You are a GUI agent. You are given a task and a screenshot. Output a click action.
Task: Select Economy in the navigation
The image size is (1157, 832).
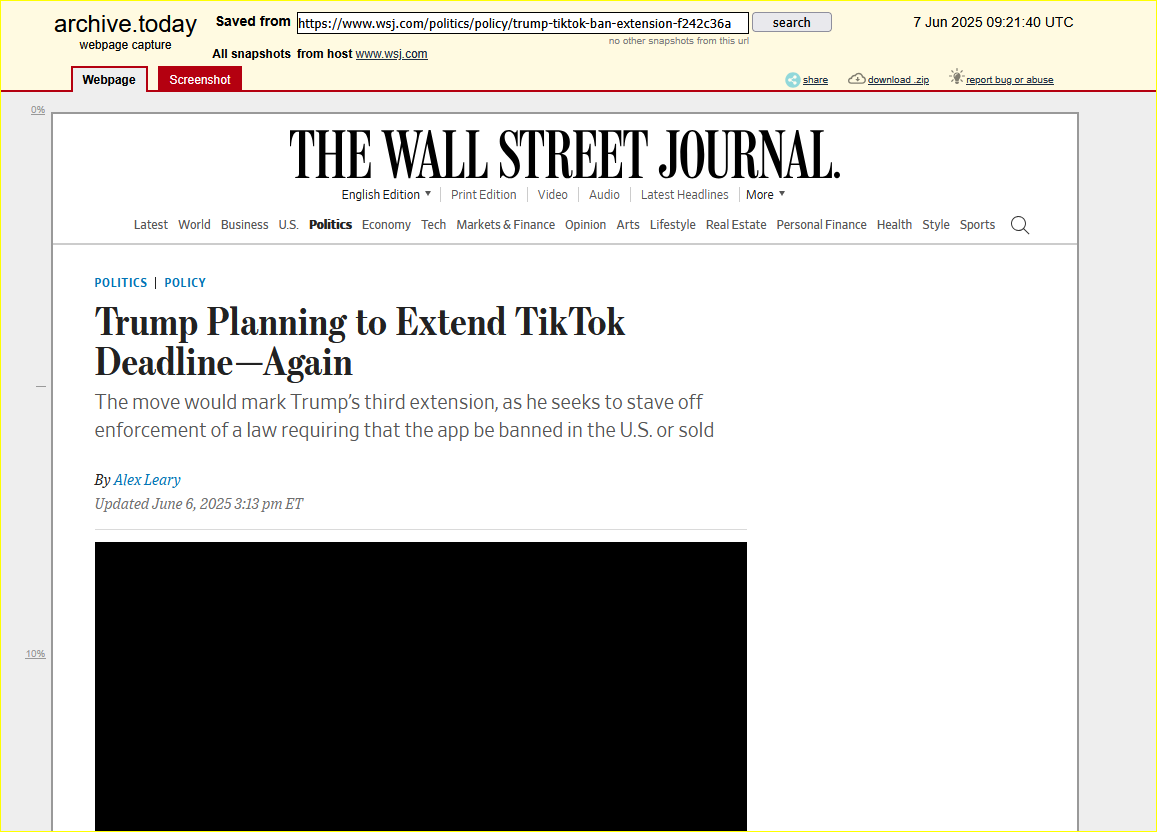click(386, 225)
